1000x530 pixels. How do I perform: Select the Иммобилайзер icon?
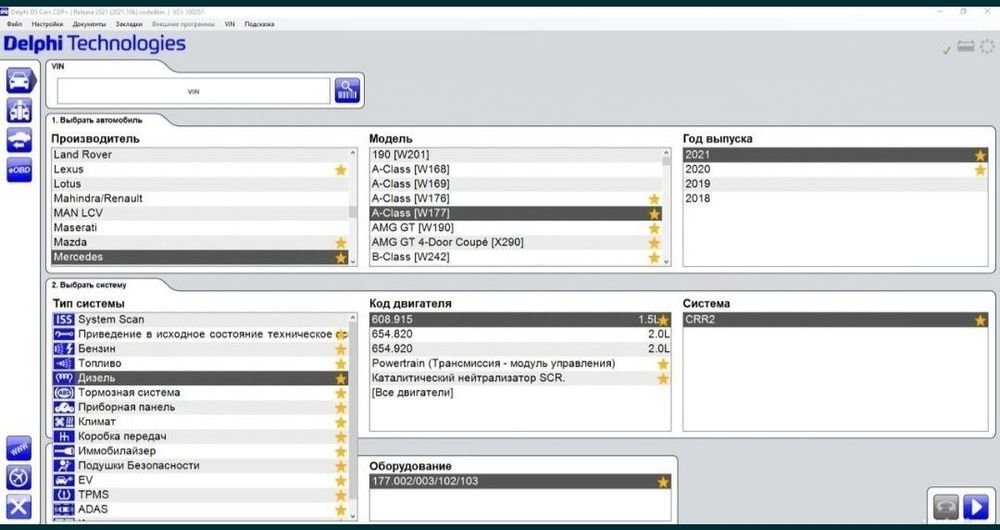coord(64,452)
